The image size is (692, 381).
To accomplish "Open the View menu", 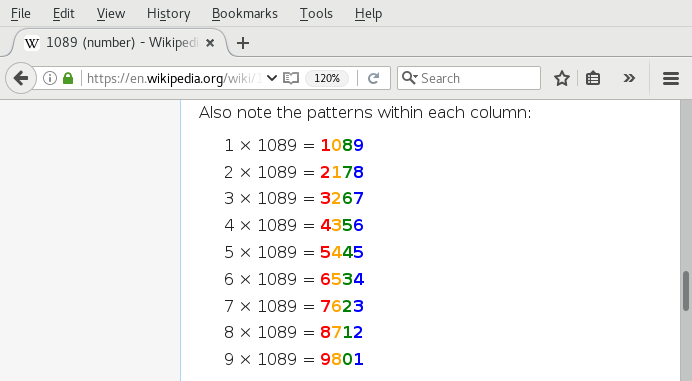I will [x=111, y=14].
